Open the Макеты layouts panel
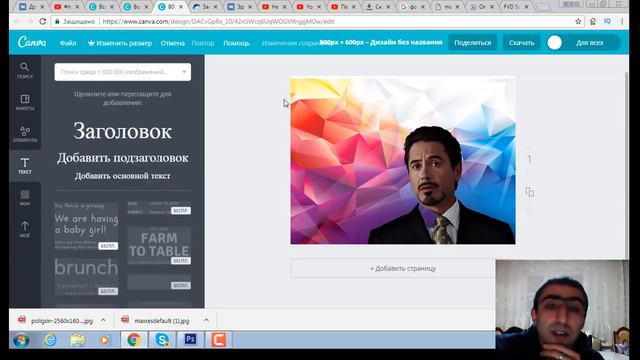Viewport: 640px width, 360px height. 25,102
